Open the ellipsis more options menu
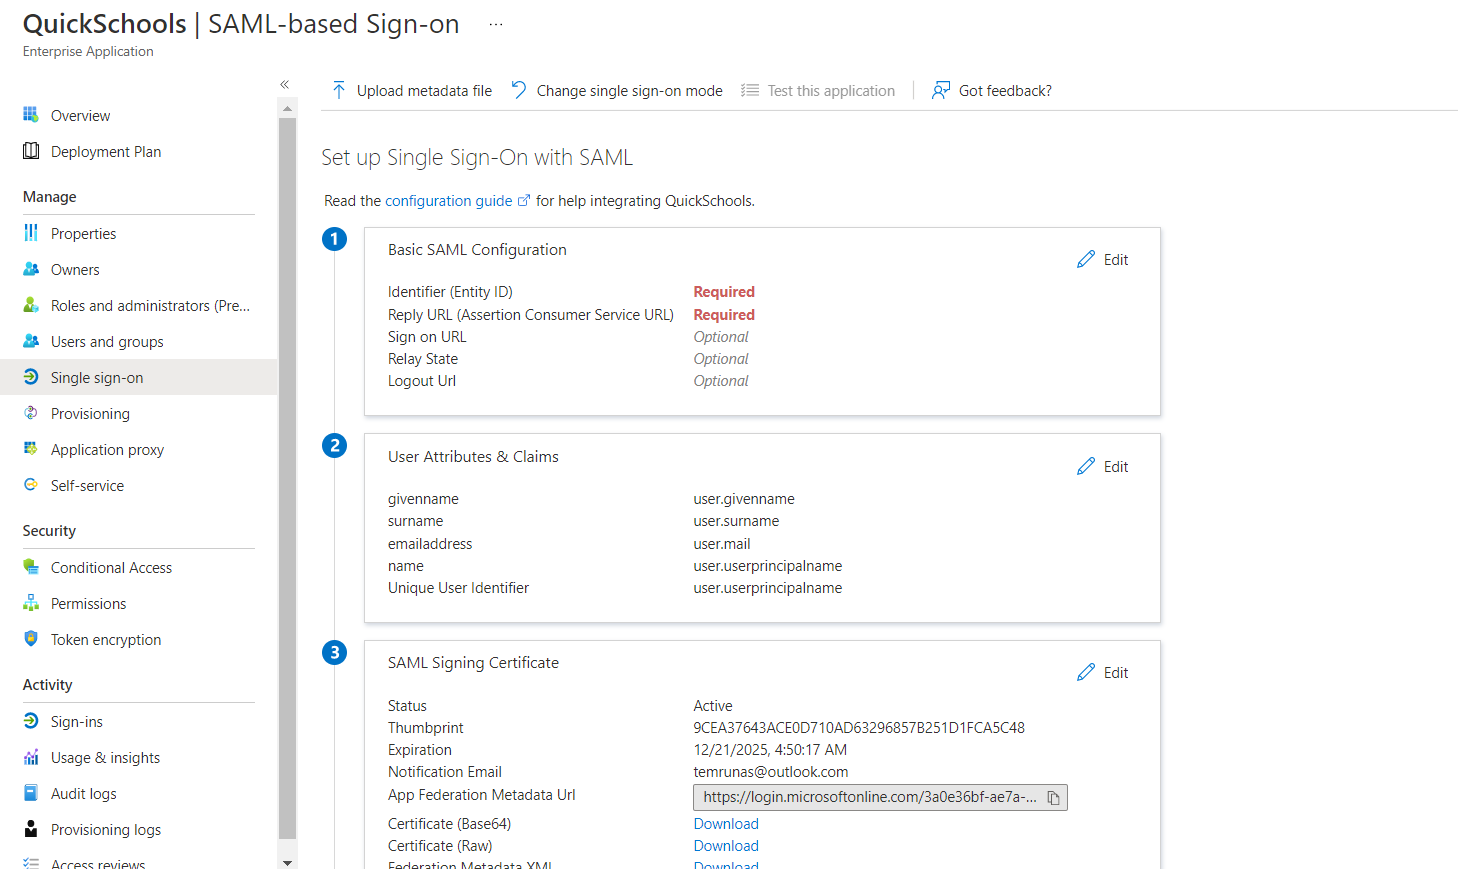The width and height of the screenshot is (1458, 869). [x=496, y=24]
